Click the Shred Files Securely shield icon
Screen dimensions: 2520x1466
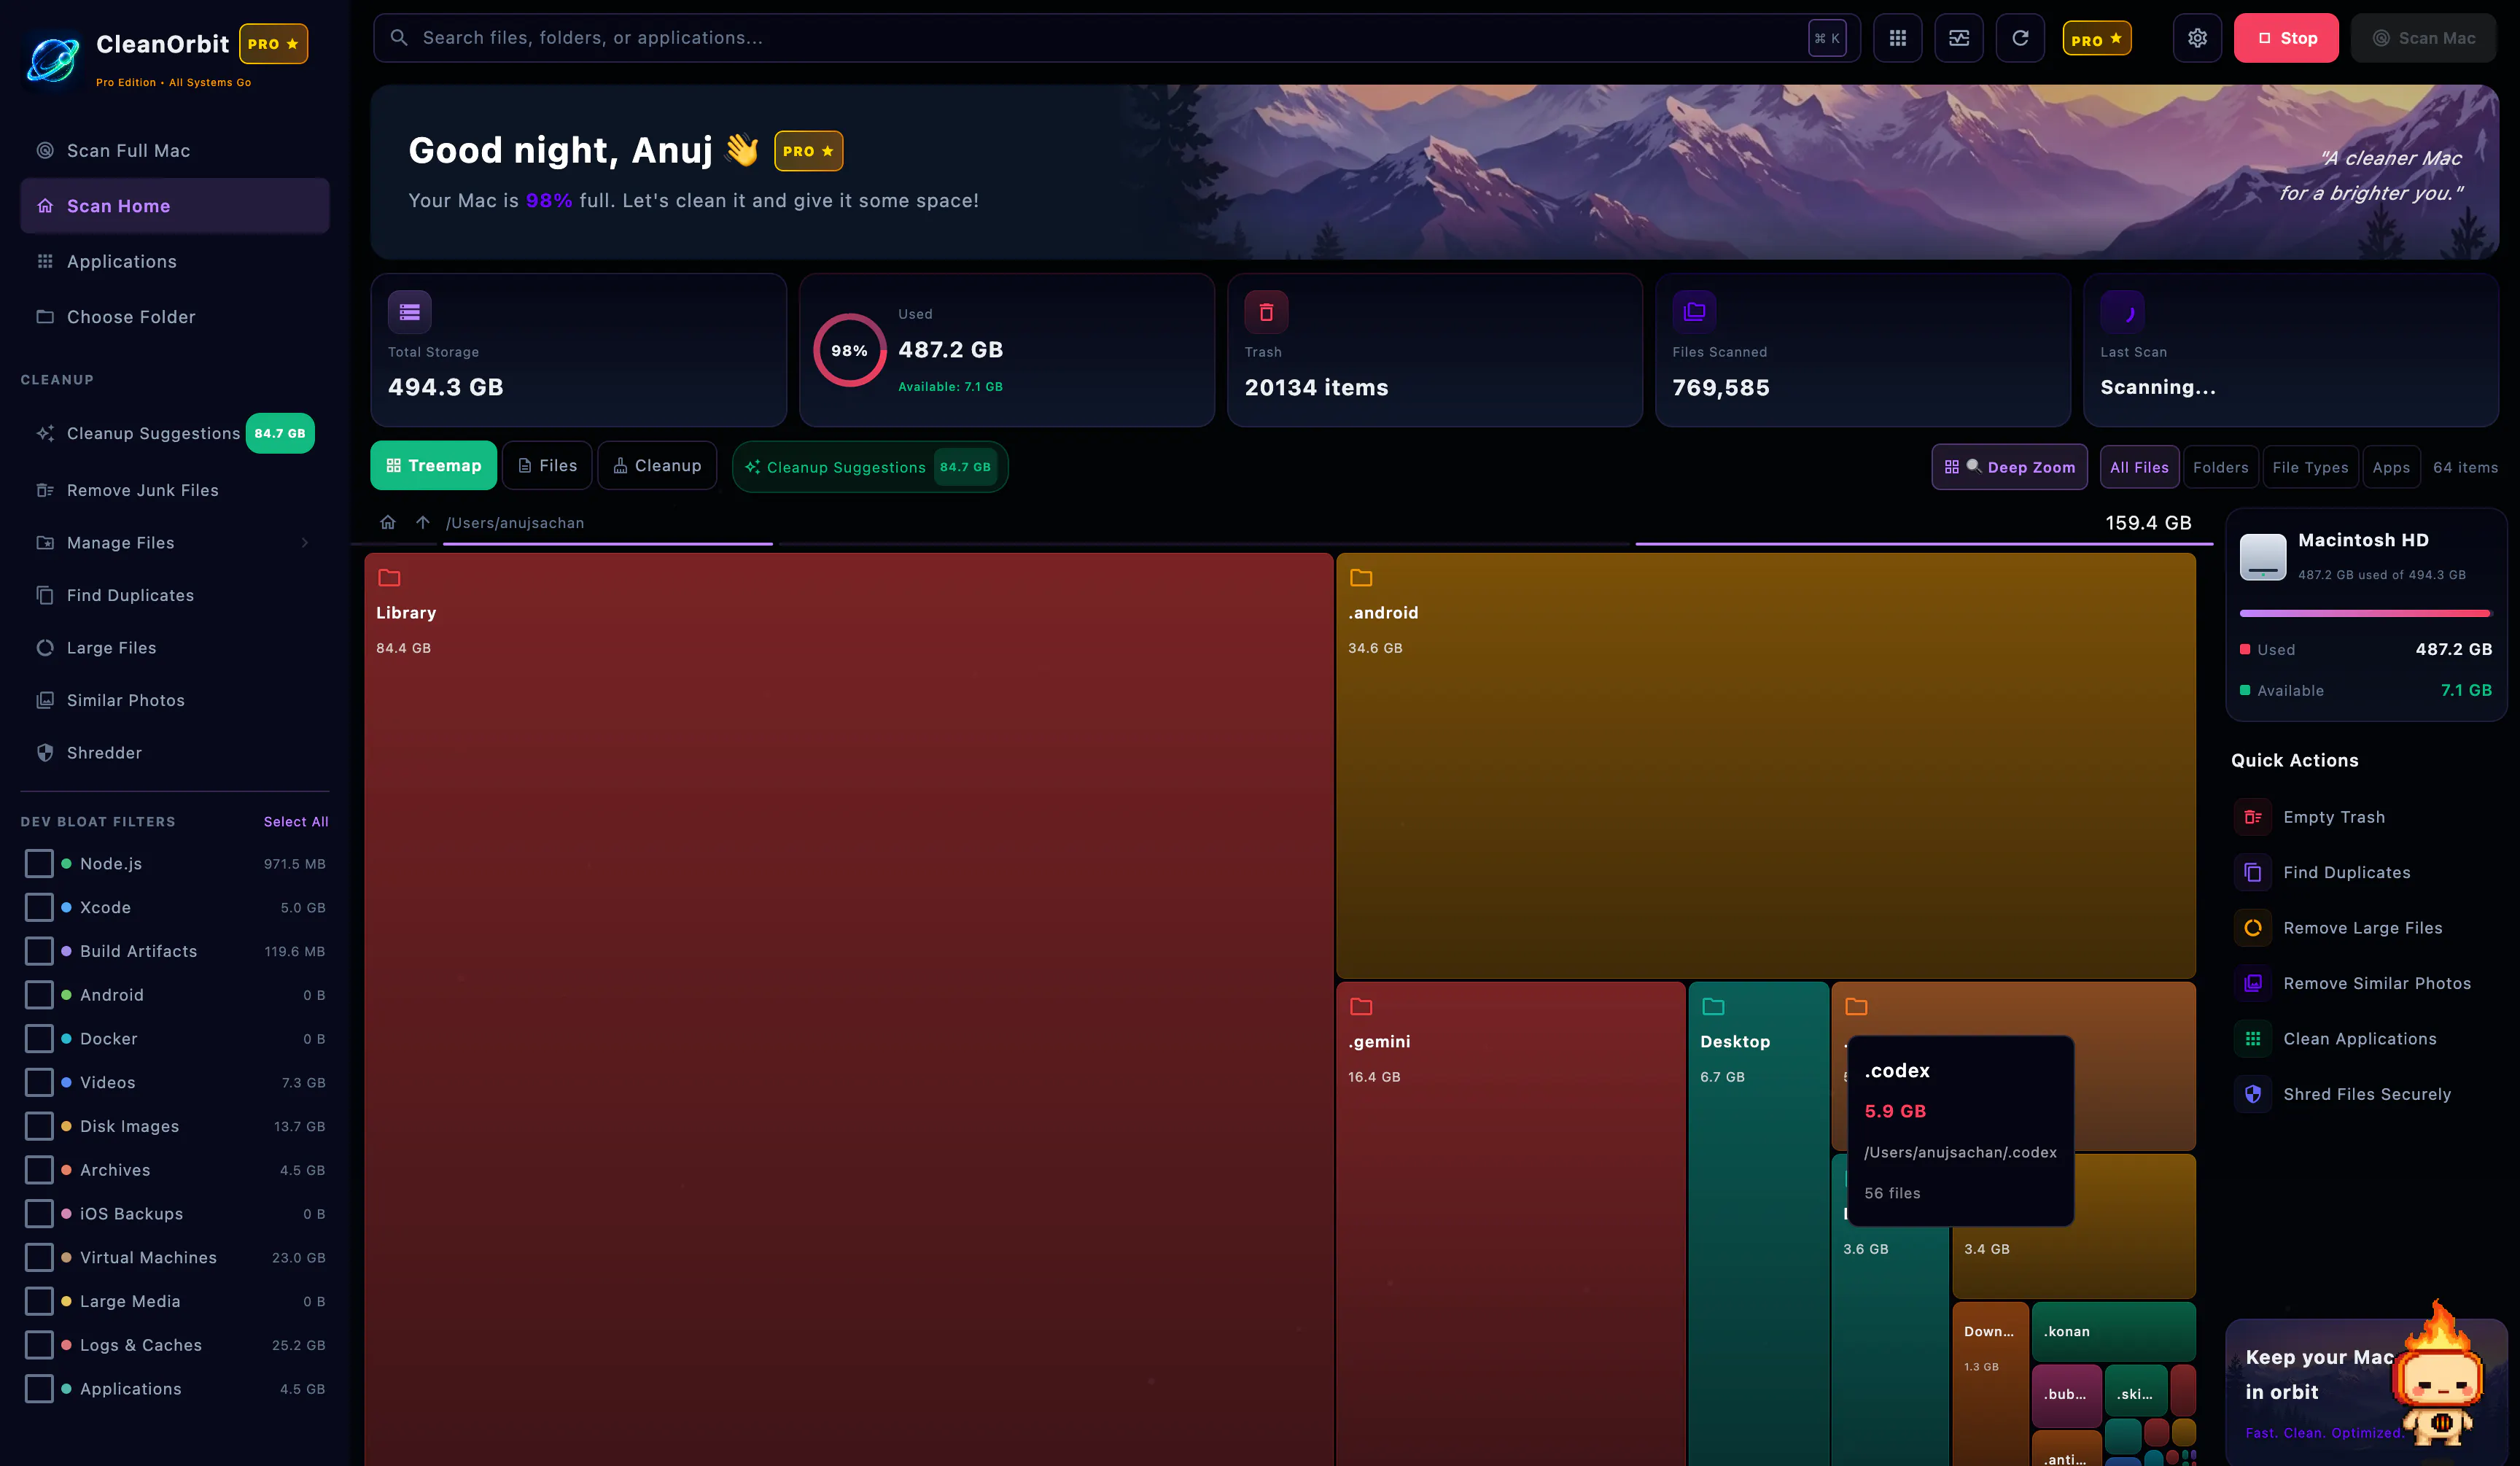click(x=2252, y=1094)
